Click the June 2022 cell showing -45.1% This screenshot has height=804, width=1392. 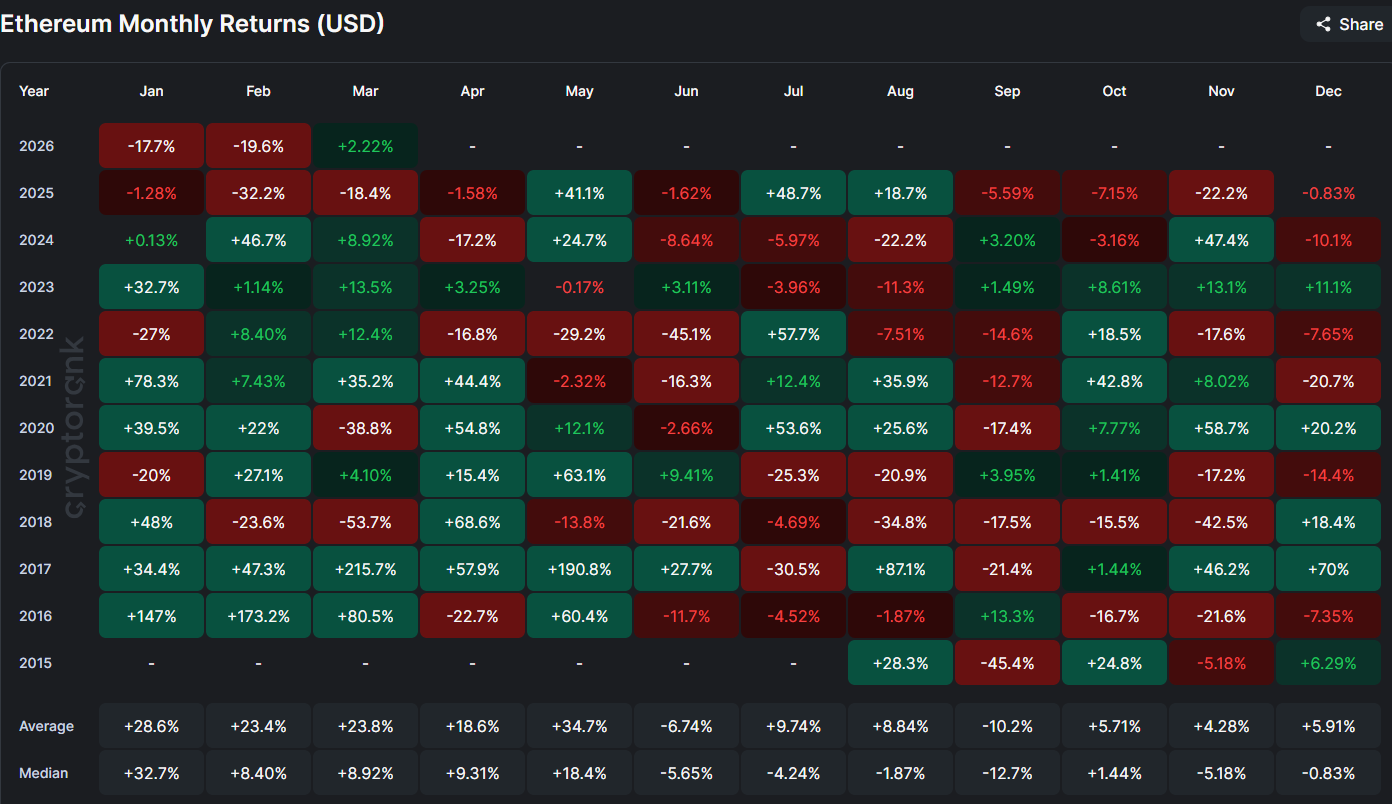pos(686,334)
